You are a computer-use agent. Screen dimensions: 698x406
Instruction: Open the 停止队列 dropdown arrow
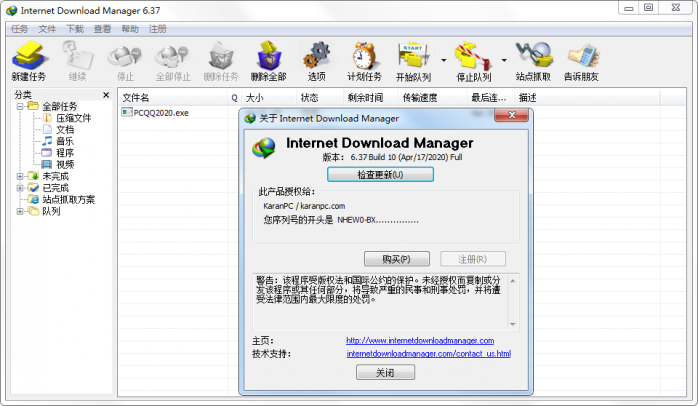[504, 60]
